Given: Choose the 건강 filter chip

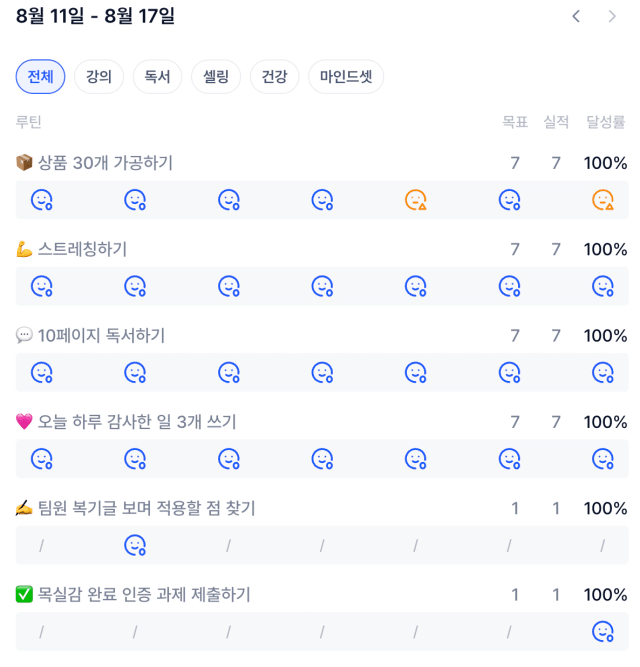Looking at the screenshot, I should (274, 77).
